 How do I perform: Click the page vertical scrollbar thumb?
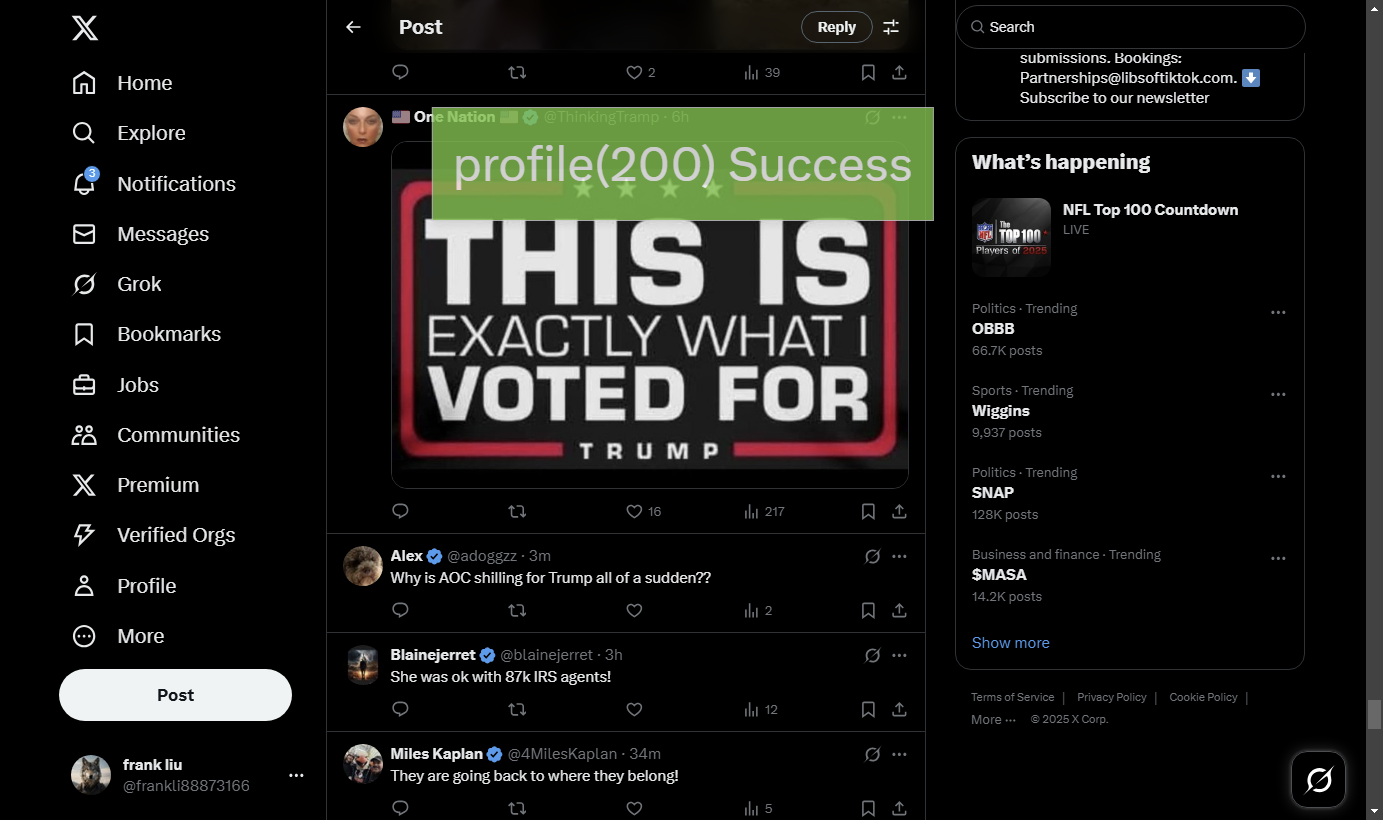[x=1374, y=714]
